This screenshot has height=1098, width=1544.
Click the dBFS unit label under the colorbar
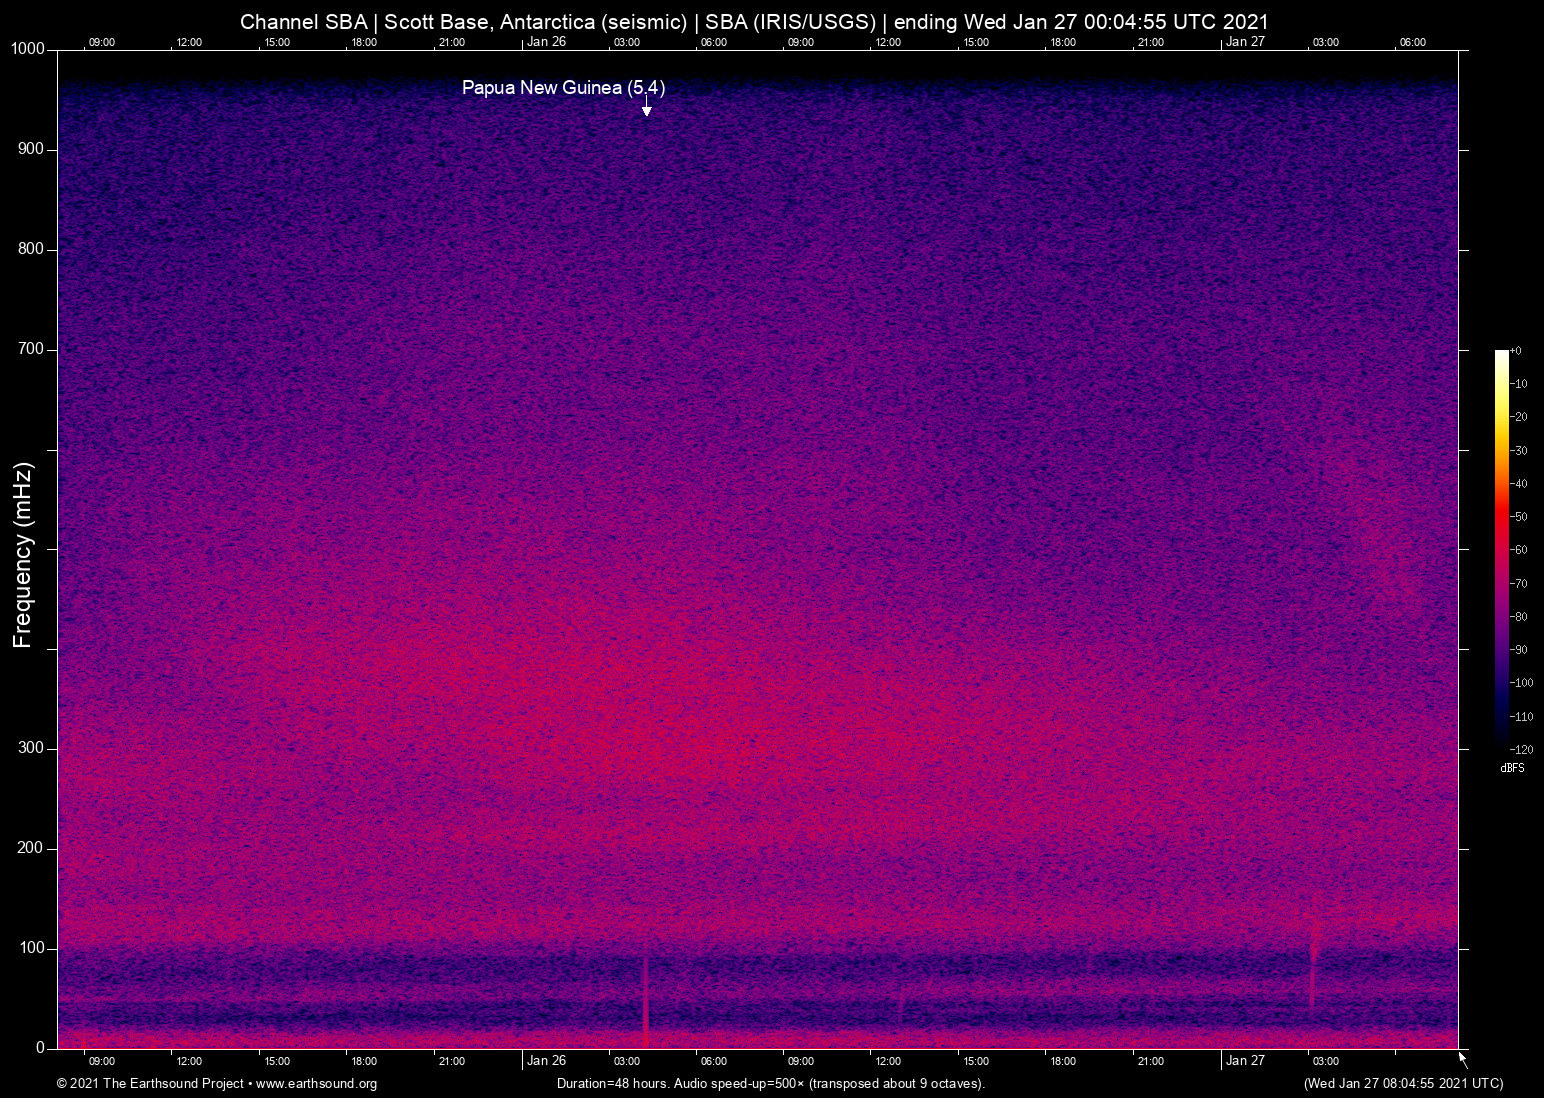pos(1513,768)
